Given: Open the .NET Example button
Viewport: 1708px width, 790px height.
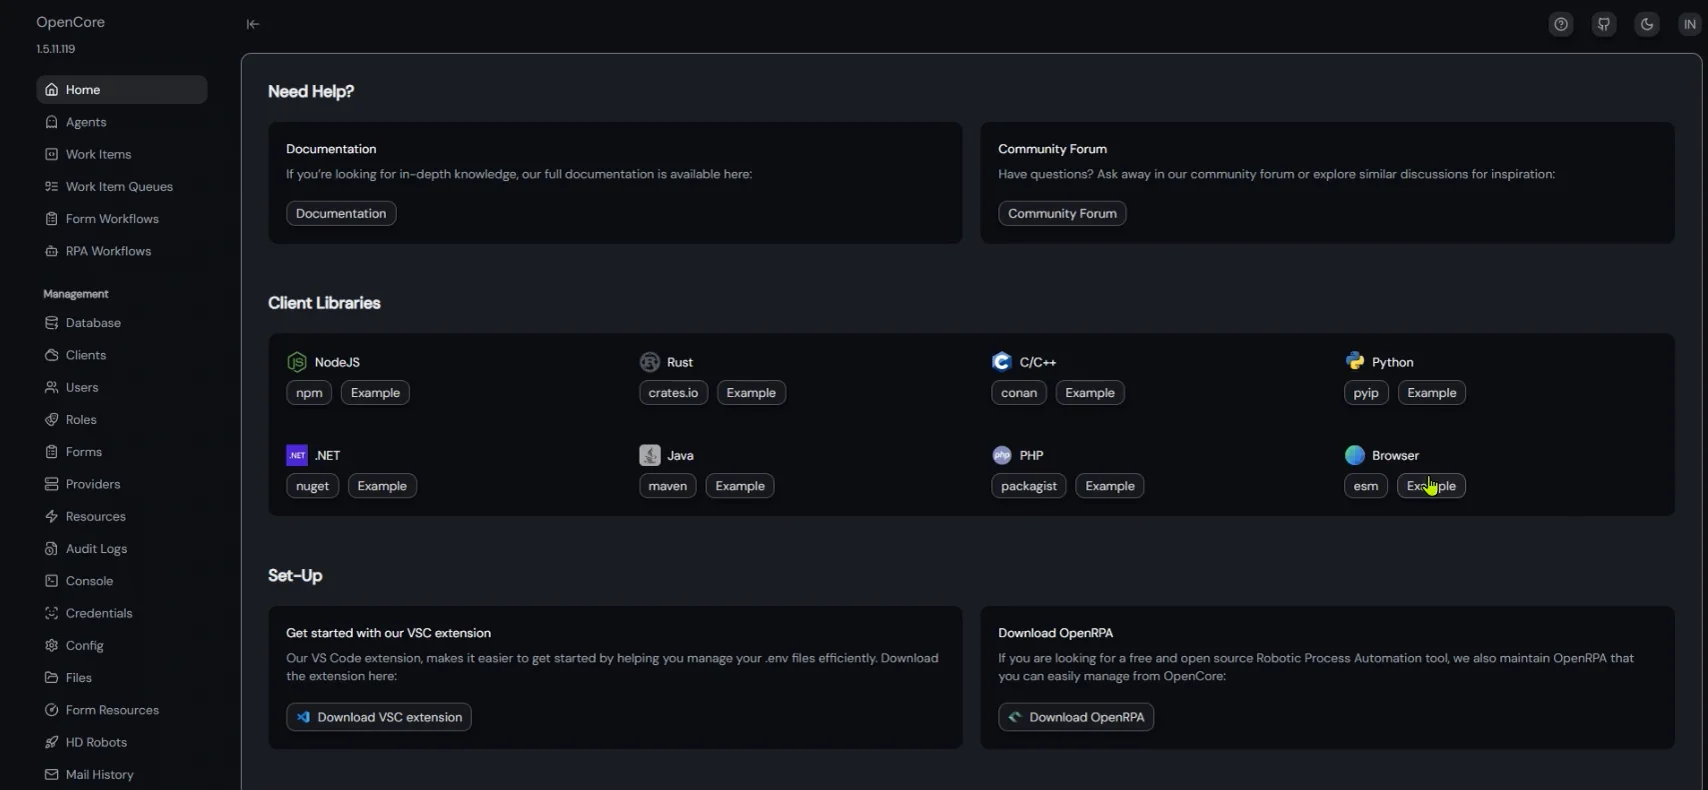Looking at the screenshot, I should tap(382, 486).
